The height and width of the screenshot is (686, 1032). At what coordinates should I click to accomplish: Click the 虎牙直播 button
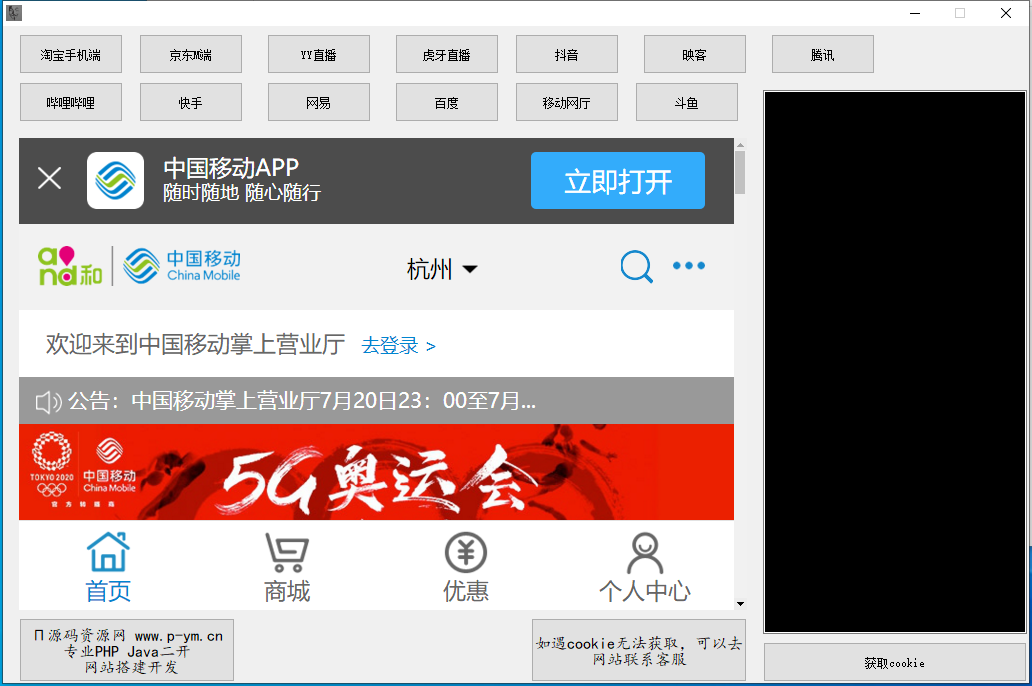click(446, 54)
